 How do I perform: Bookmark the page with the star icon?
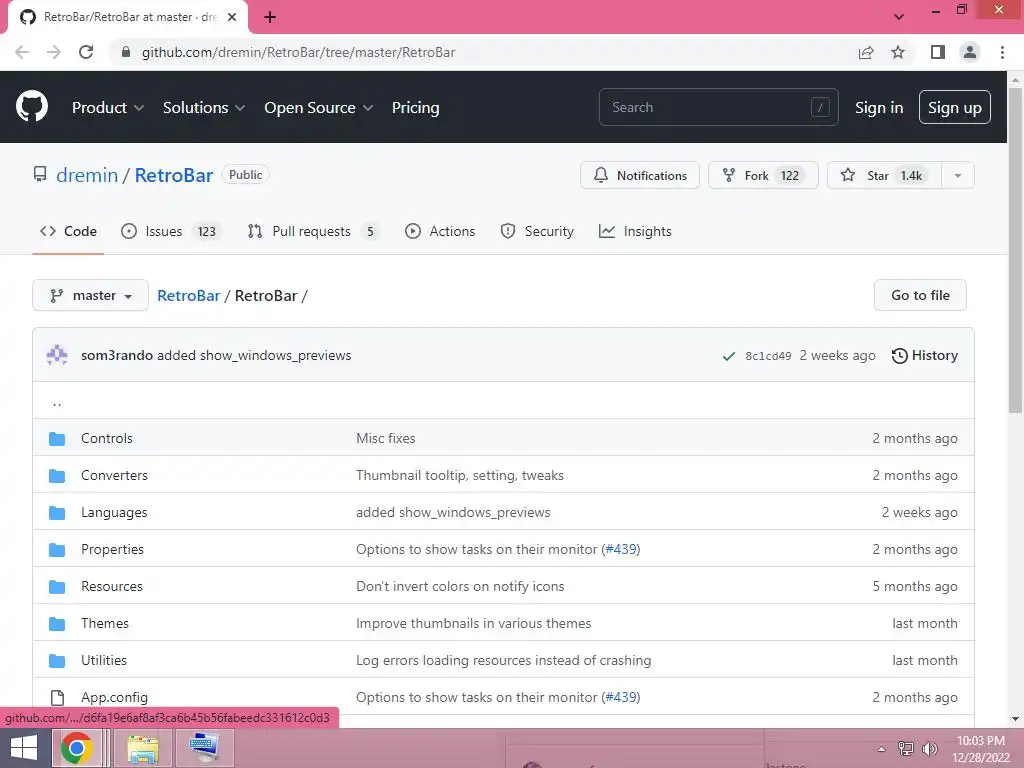pyautogui.click(x=898, y=52)
